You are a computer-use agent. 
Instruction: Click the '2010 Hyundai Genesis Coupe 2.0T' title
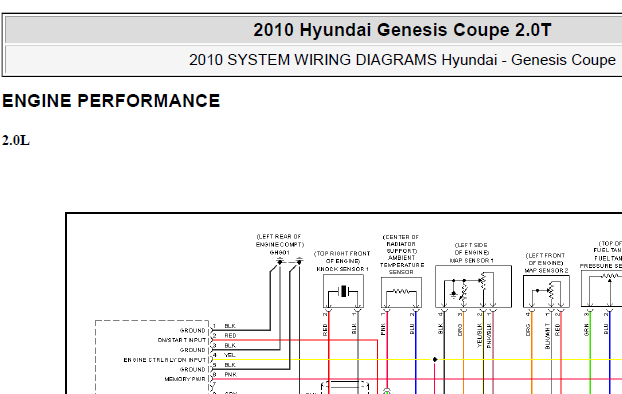[402, 30]
